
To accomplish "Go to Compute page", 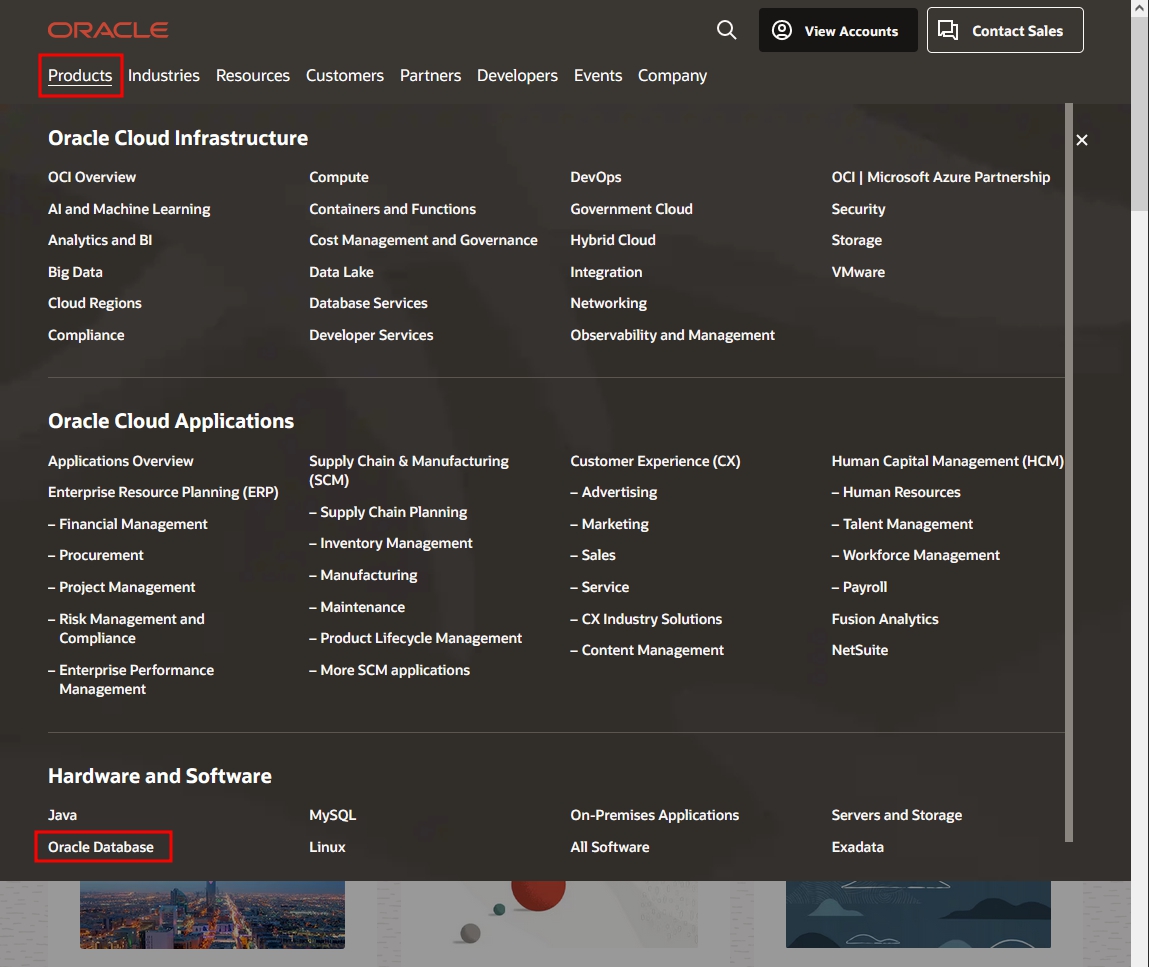I will tap(339, 177).
